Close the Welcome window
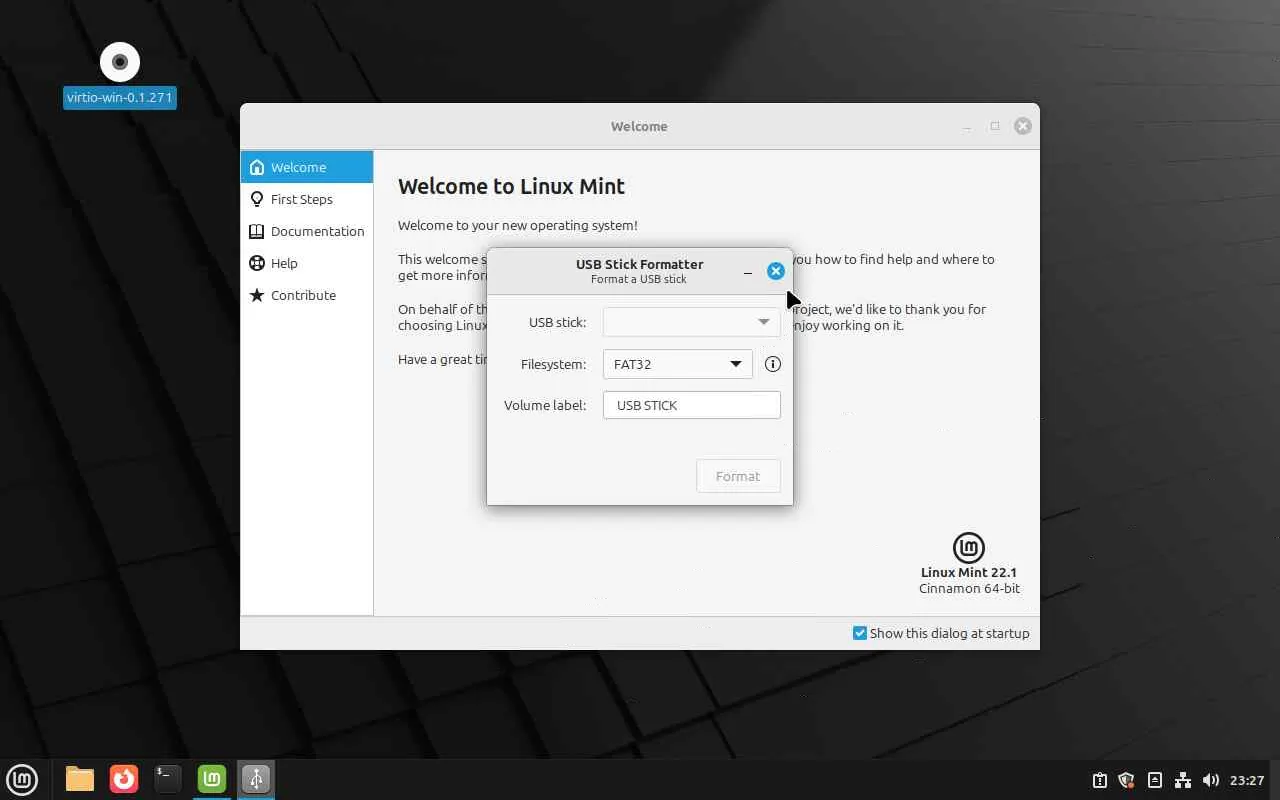Image resolution: width=1280 pixels, height=800 pixels. tap(1022, 126)
